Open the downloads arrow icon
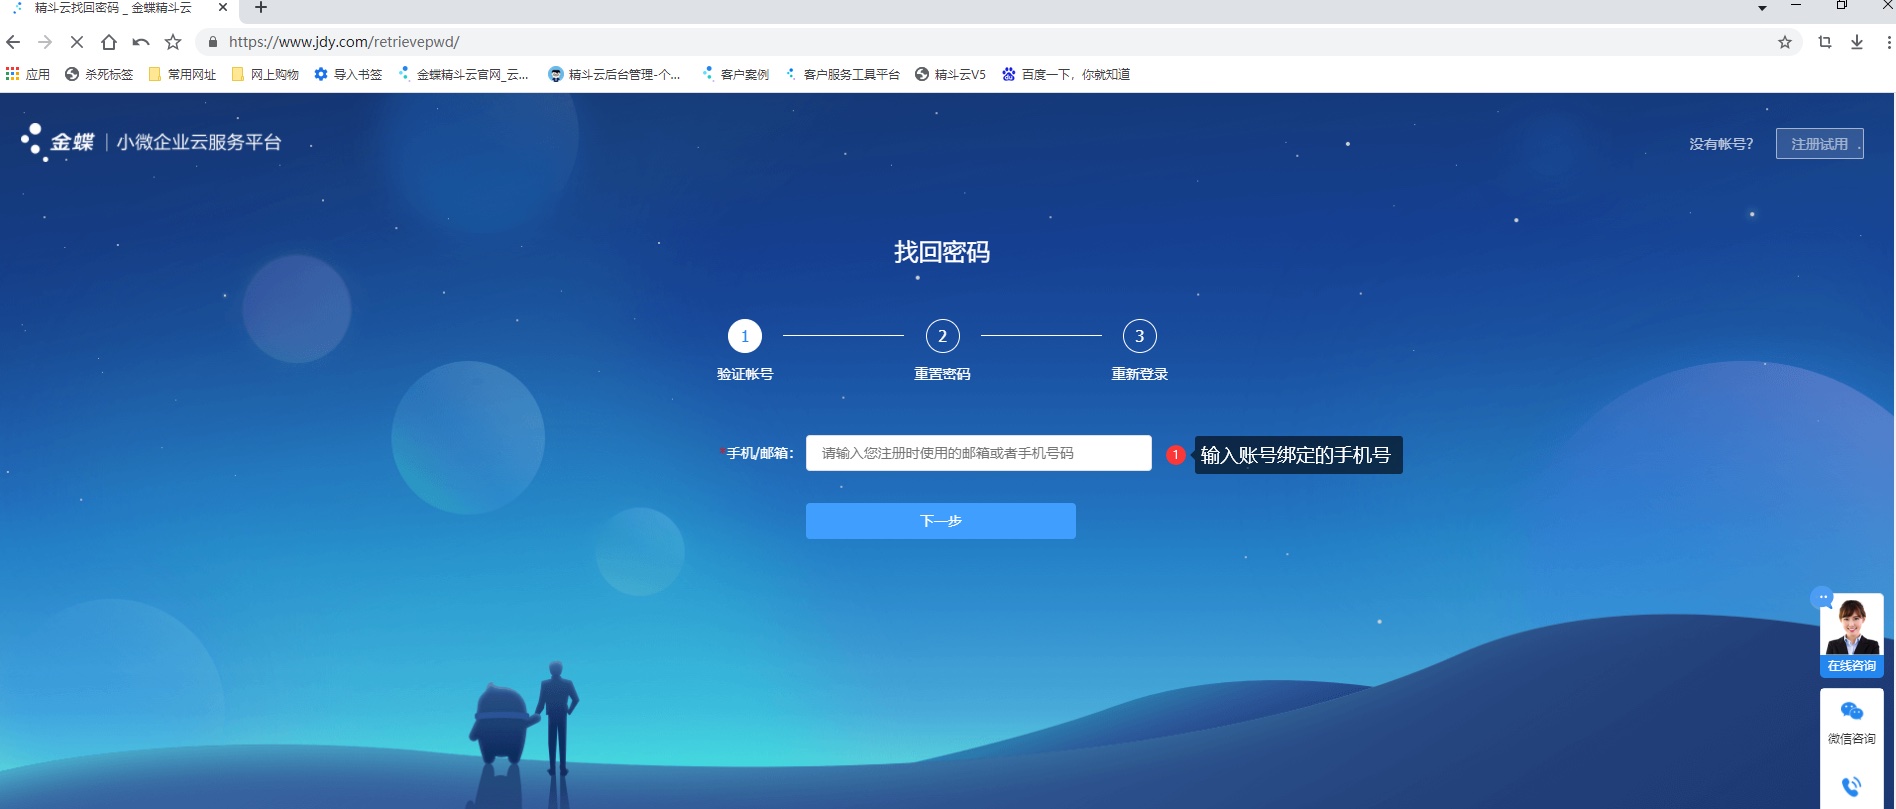The height and width of the screenshot is (809, 1896). 1857,42
